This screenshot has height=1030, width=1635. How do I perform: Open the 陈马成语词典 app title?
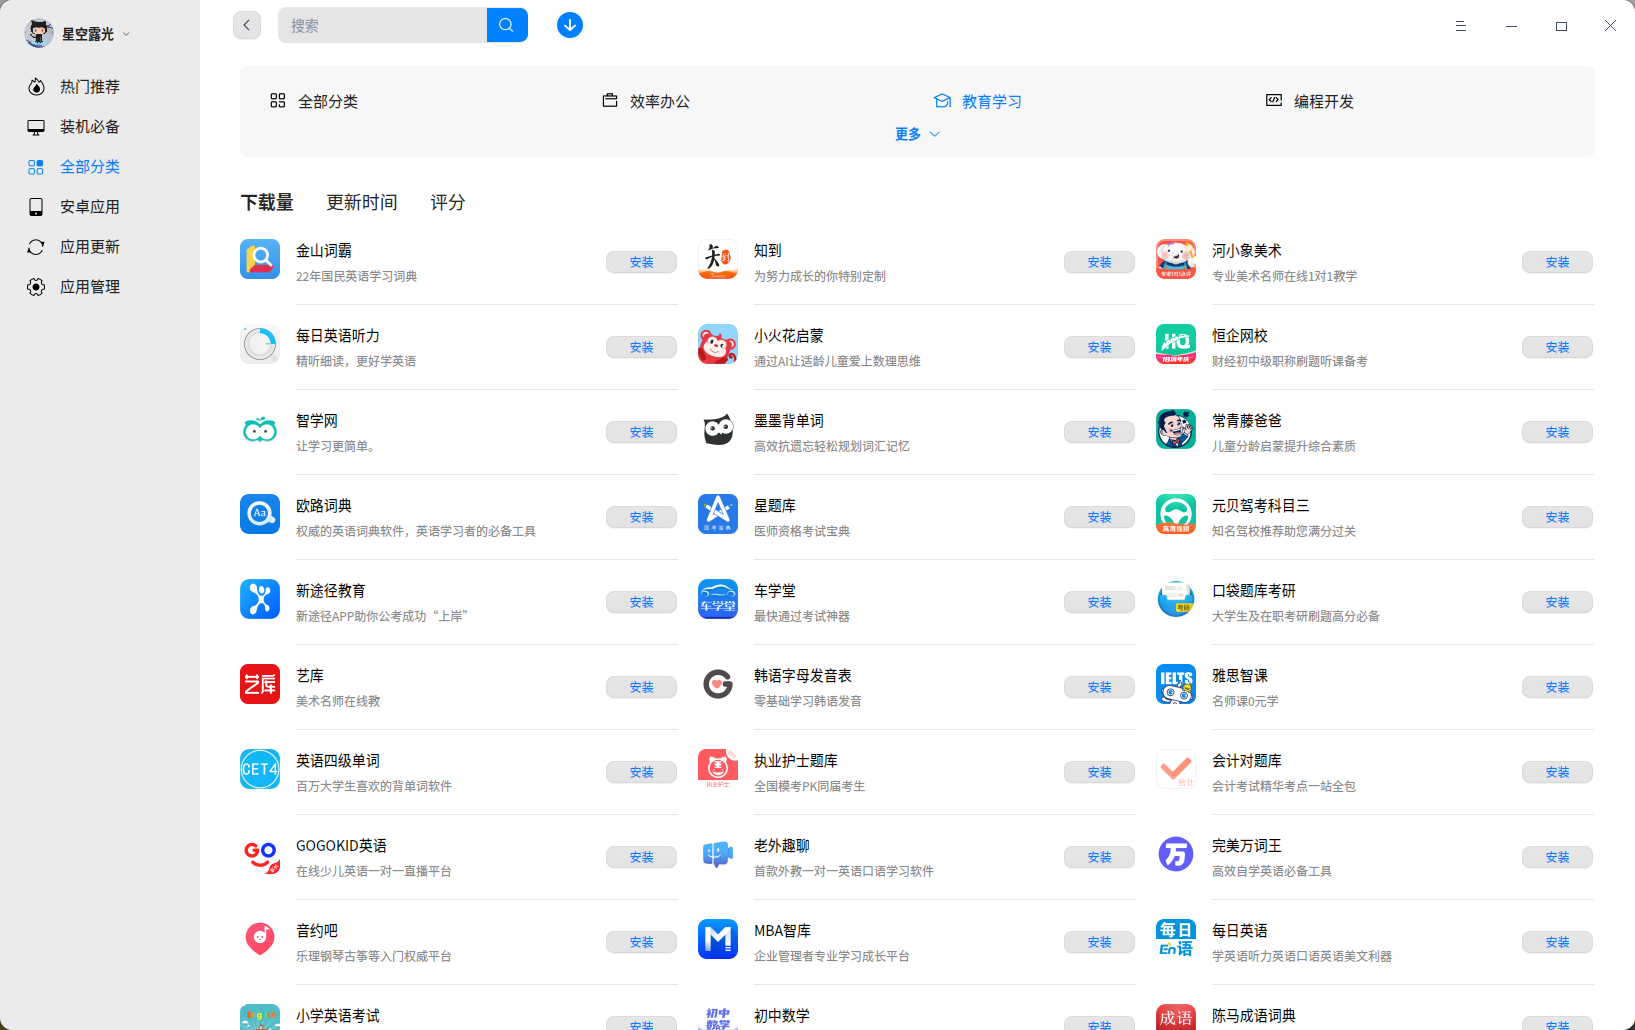tap(1254, 1016)
